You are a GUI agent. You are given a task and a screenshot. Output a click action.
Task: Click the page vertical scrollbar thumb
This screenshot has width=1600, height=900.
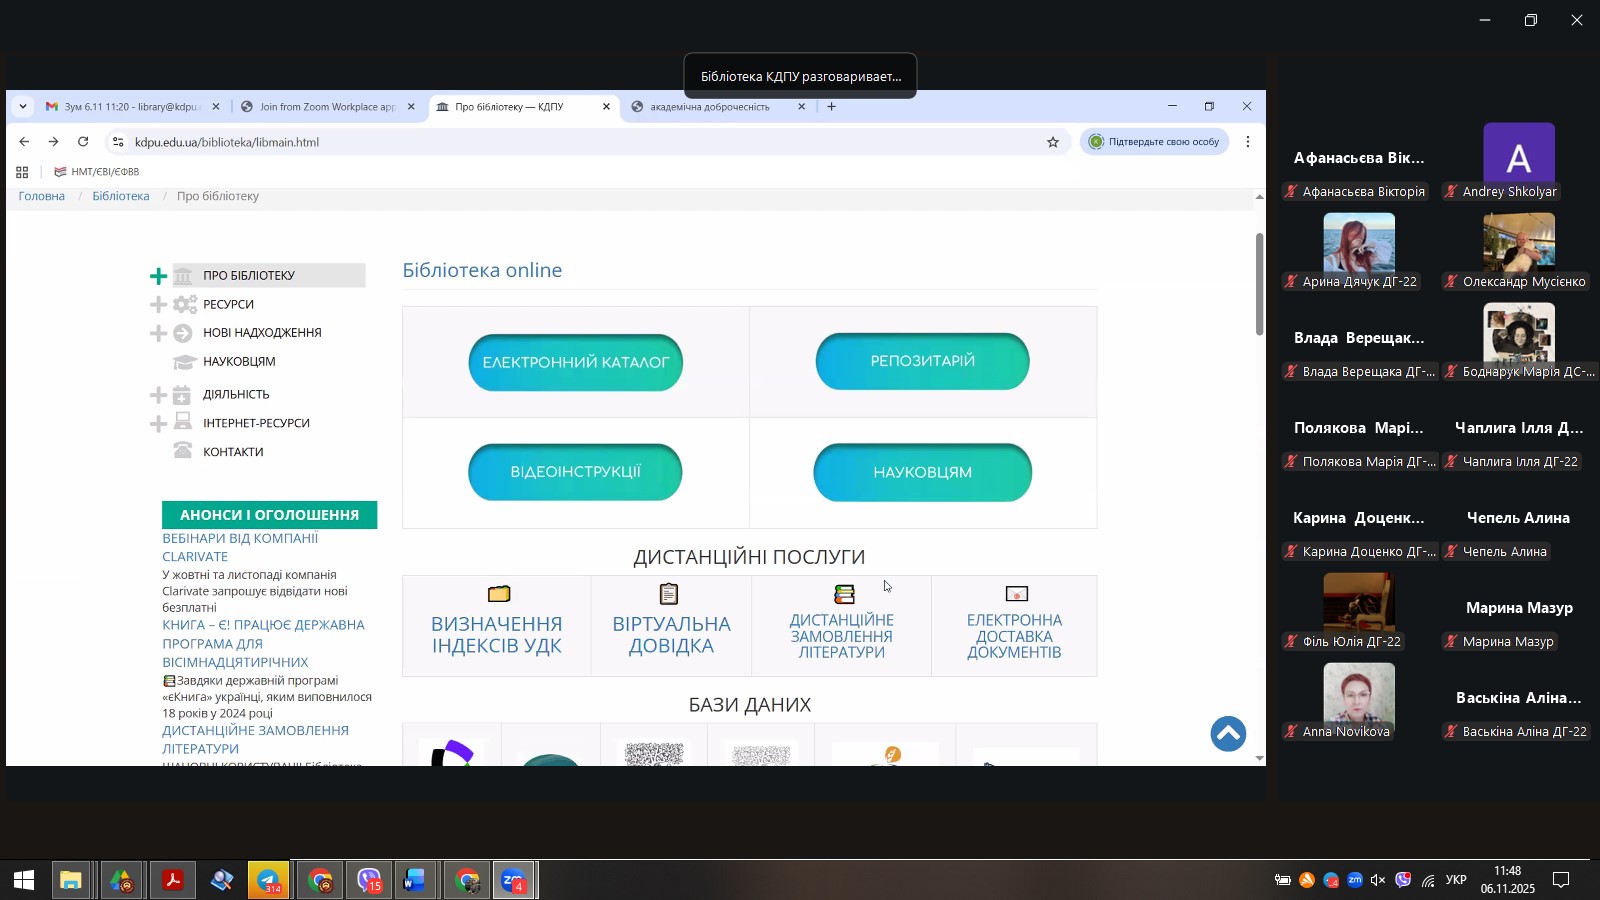[1259, 285]
